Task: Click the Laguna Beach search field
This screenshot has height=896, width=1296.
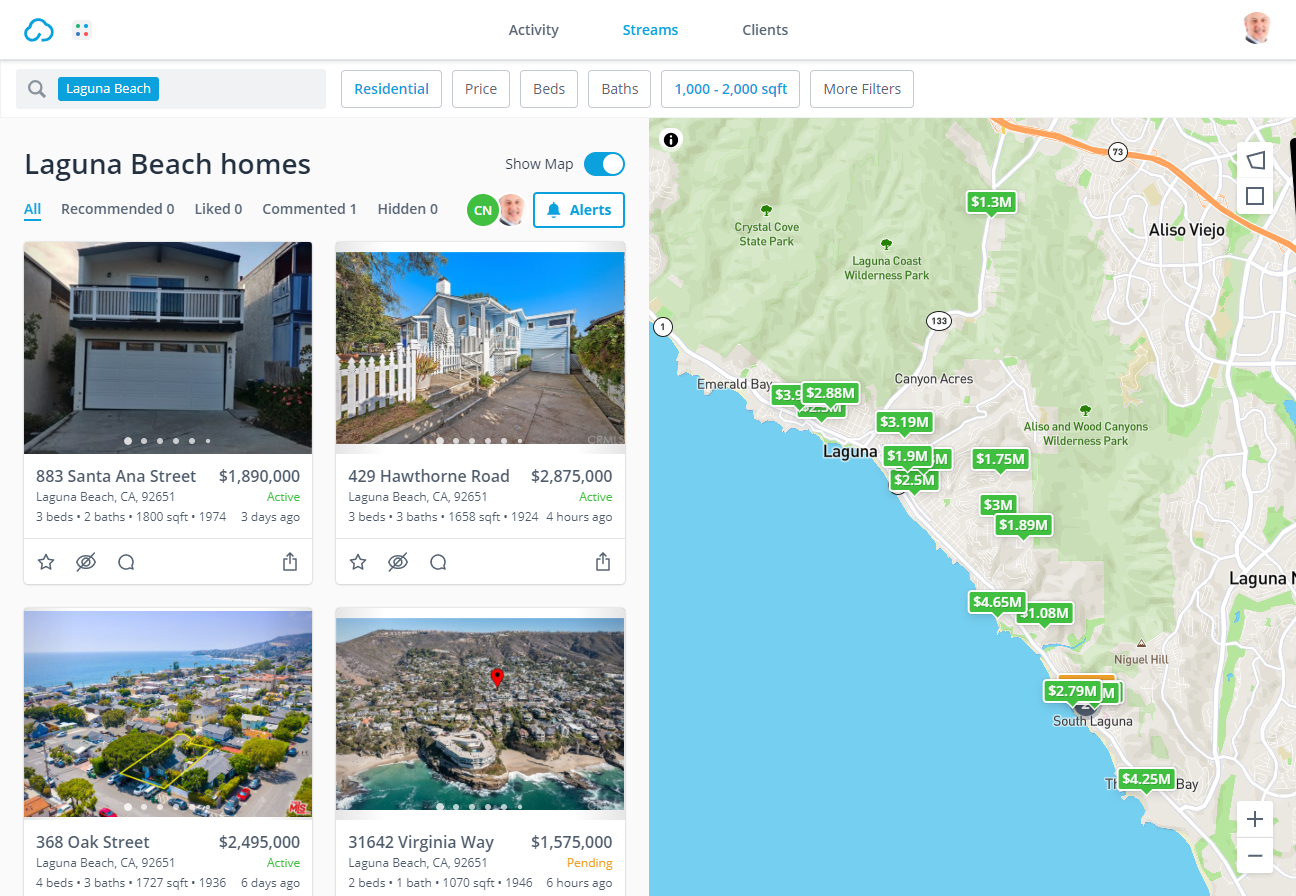Action: [171, 89]
